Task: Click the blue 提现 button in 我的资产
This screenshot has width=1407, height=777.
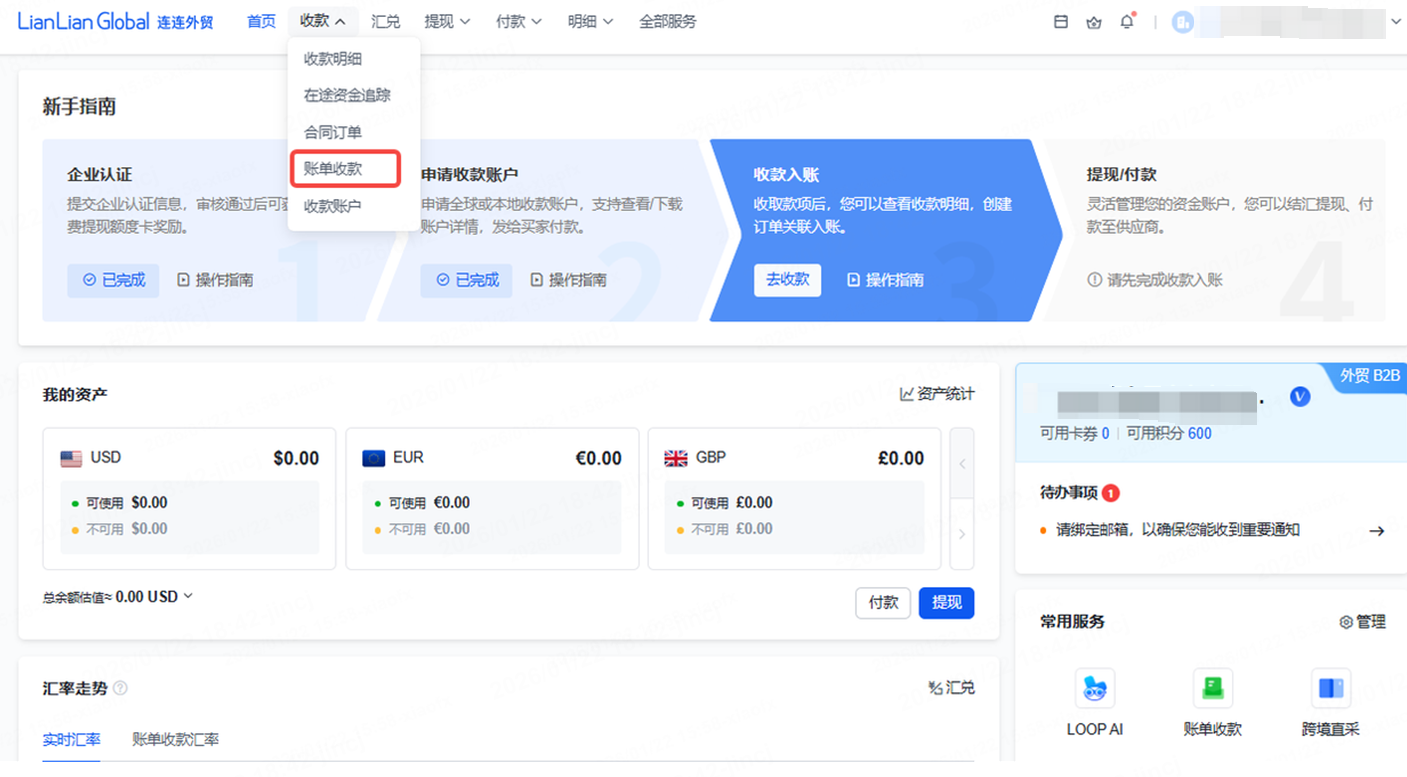Action: click(x=946, y=603)
